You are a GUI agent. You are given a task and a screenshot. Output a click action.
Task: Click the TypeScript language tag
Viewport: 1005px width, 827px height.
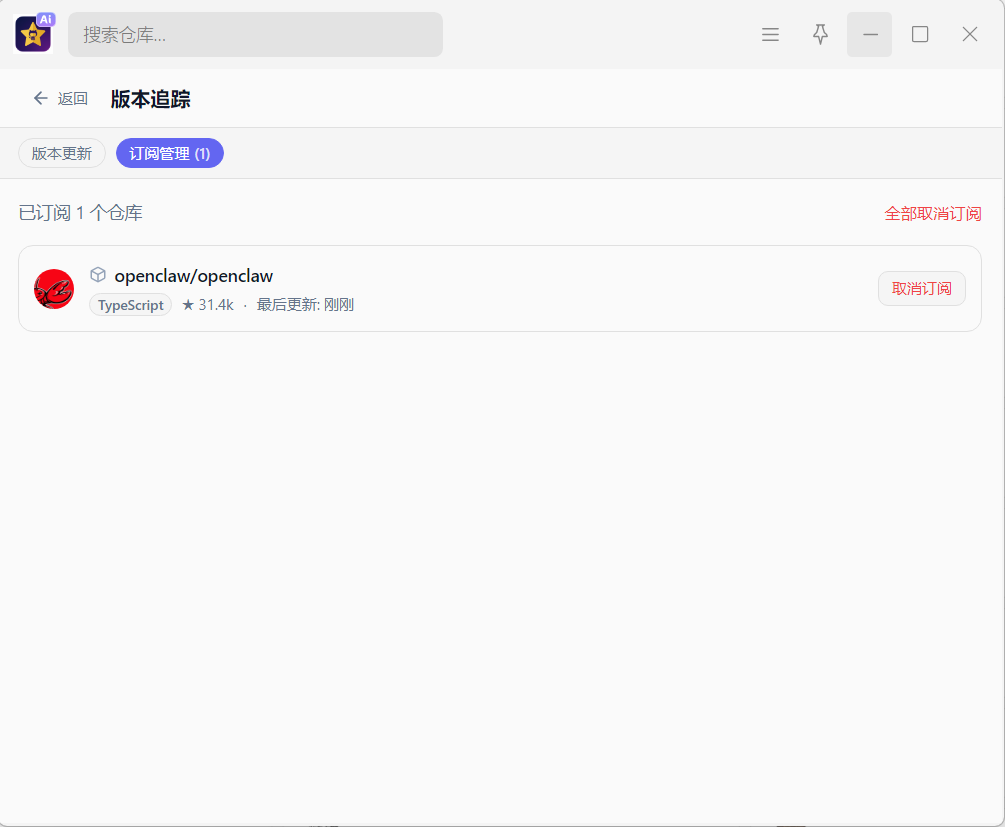(x=131, y=305)
